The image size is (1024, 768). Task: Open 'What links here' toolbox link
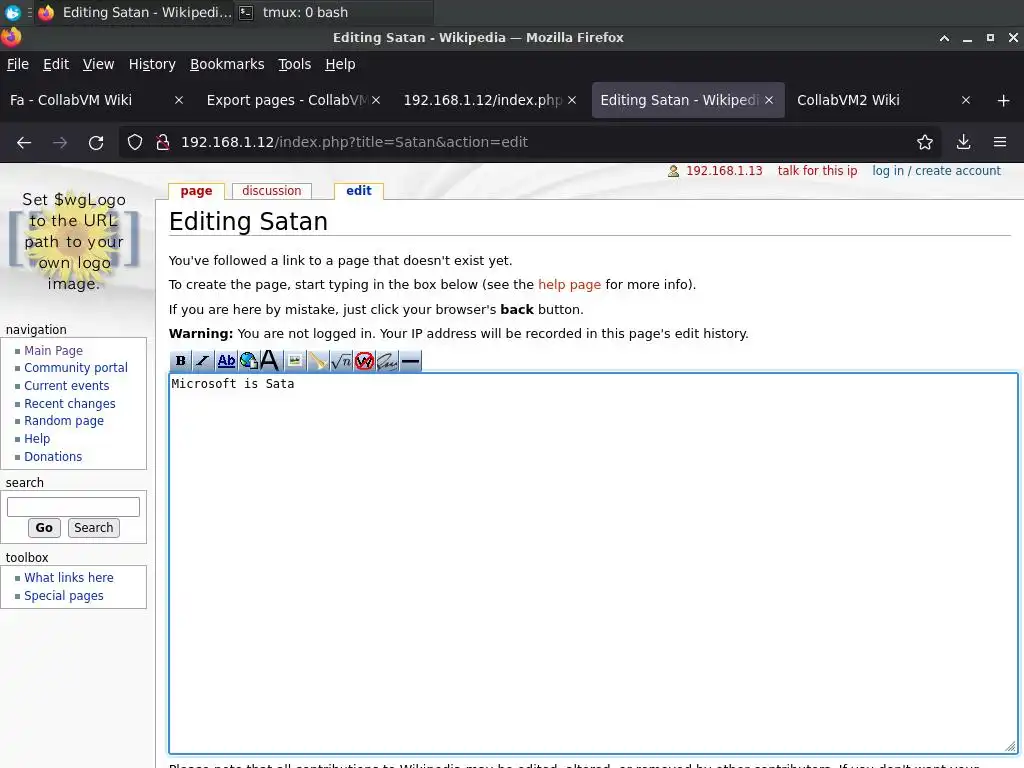69,578
